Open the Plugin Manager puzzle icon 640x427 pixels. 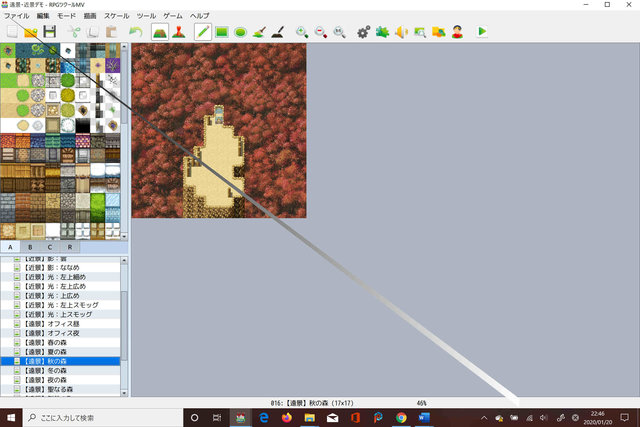click(x=382, y=32)
